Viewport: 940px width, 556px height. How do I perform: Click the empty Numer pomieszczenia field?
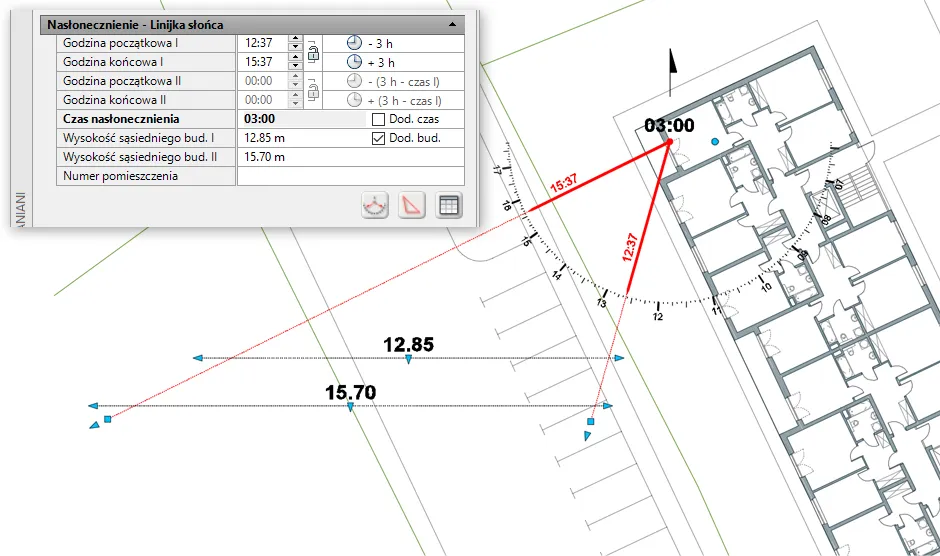click(350, 176)
